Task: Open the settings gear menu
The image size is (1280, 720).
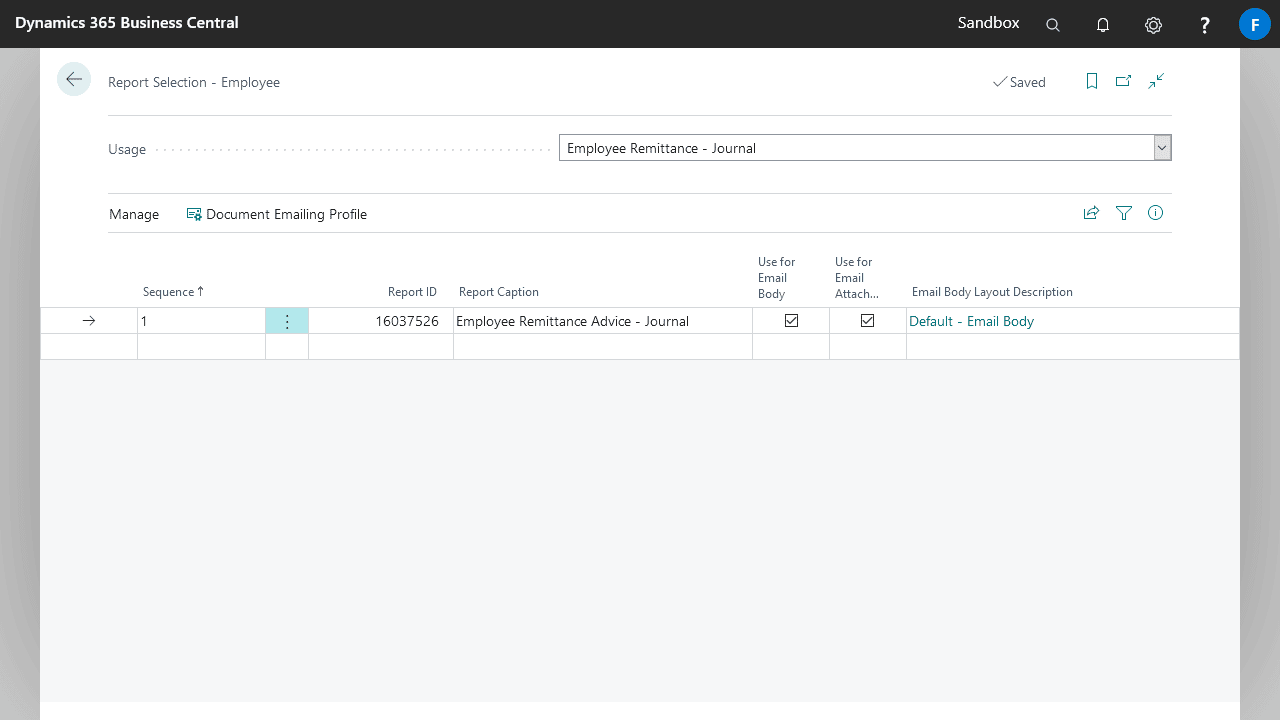Action: [x=1153, y=25]
